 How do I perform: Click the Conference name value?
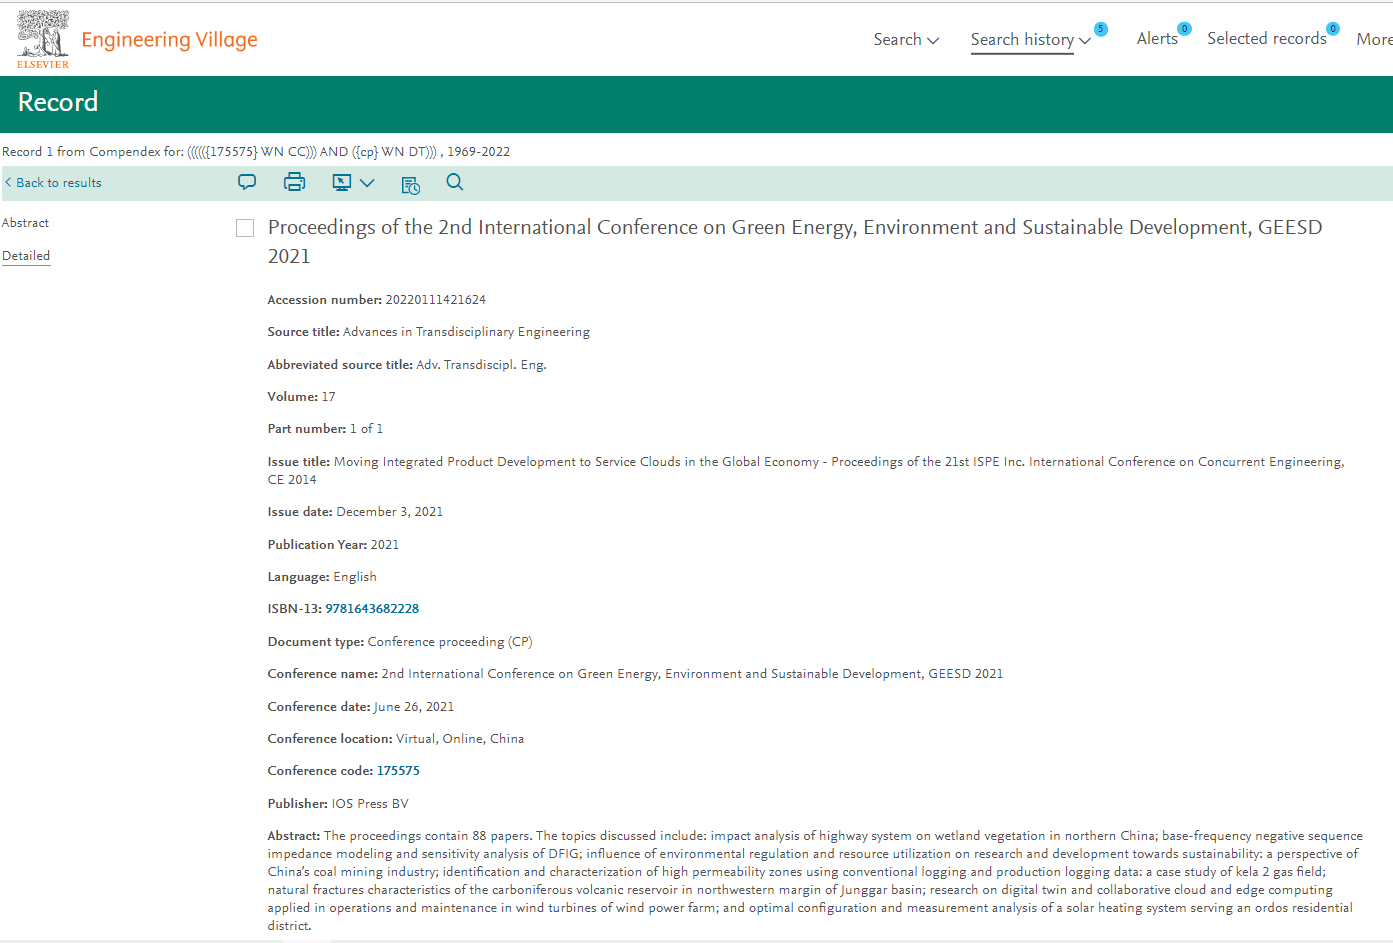692,674
